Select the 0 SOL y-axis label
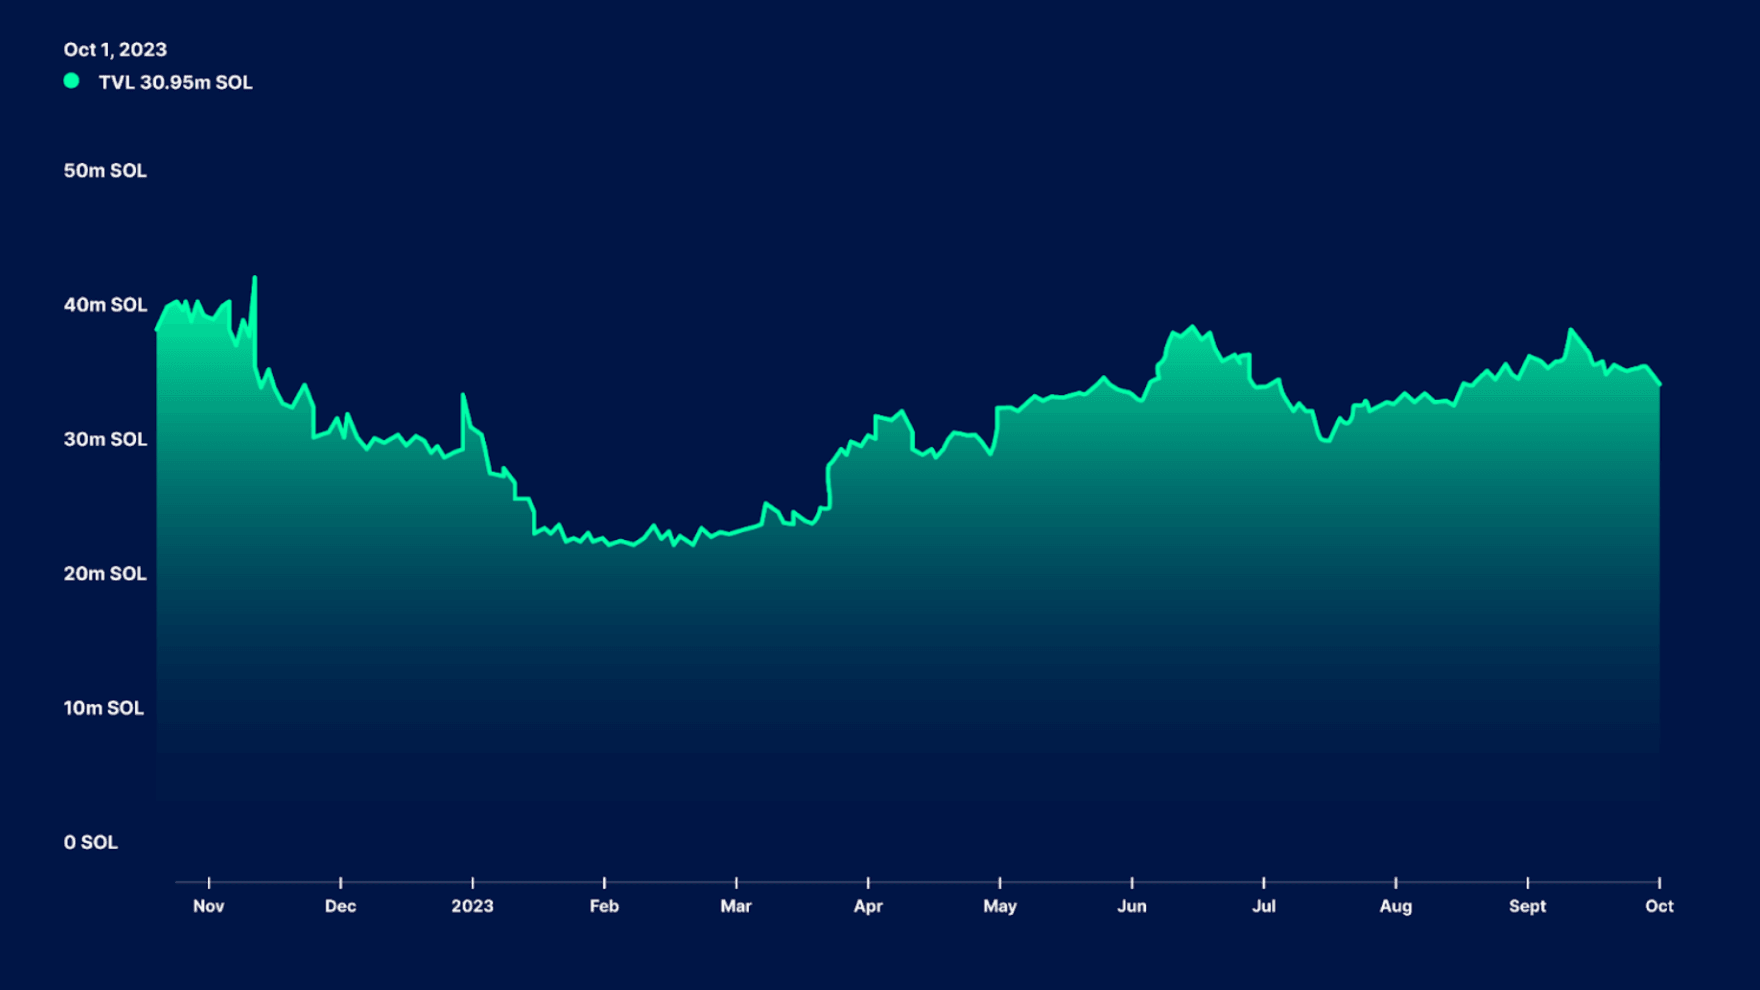This screenshot has width=1760, height=990. coord(91,842)
